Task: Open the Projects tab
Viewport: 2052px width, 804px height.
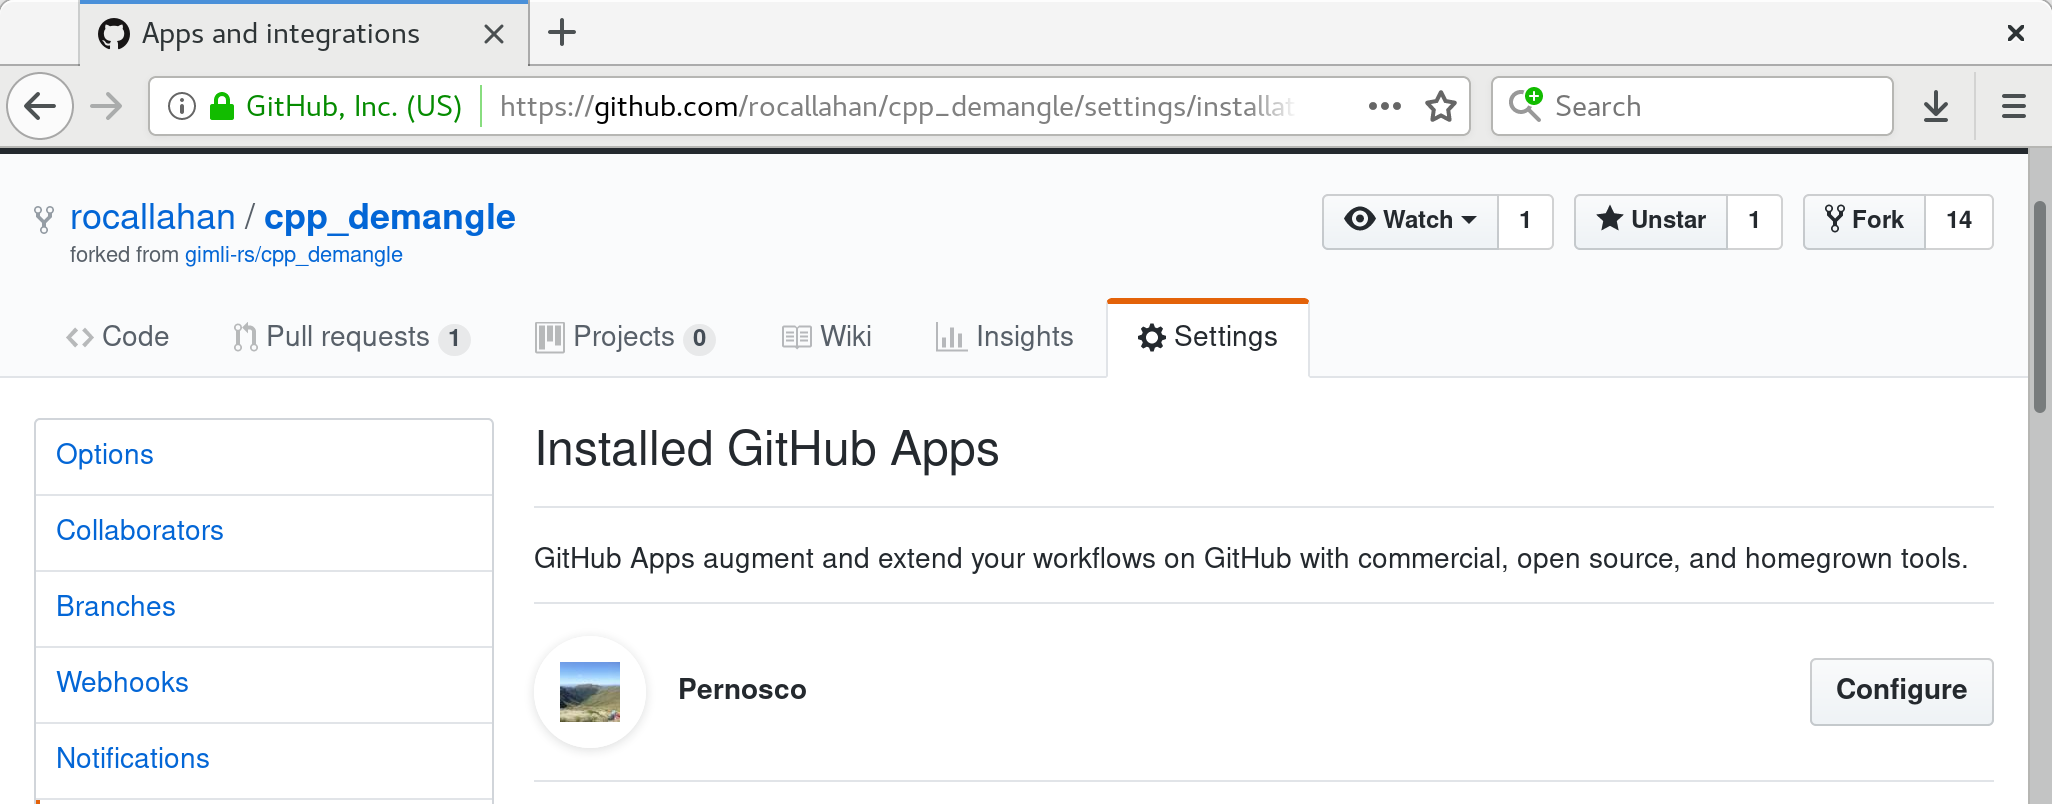Action: click(x=625, y=337)
